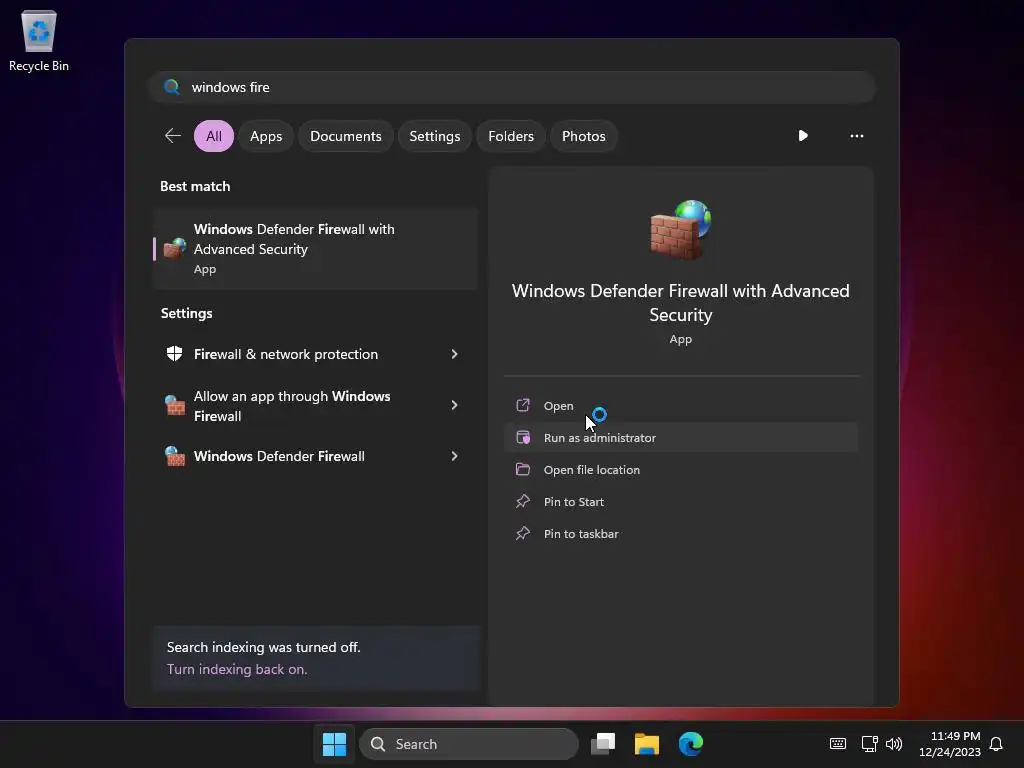This screenshot has height=768, width=1024.
Task: Click the taskbar Search box
Action: tap(469, 744)
